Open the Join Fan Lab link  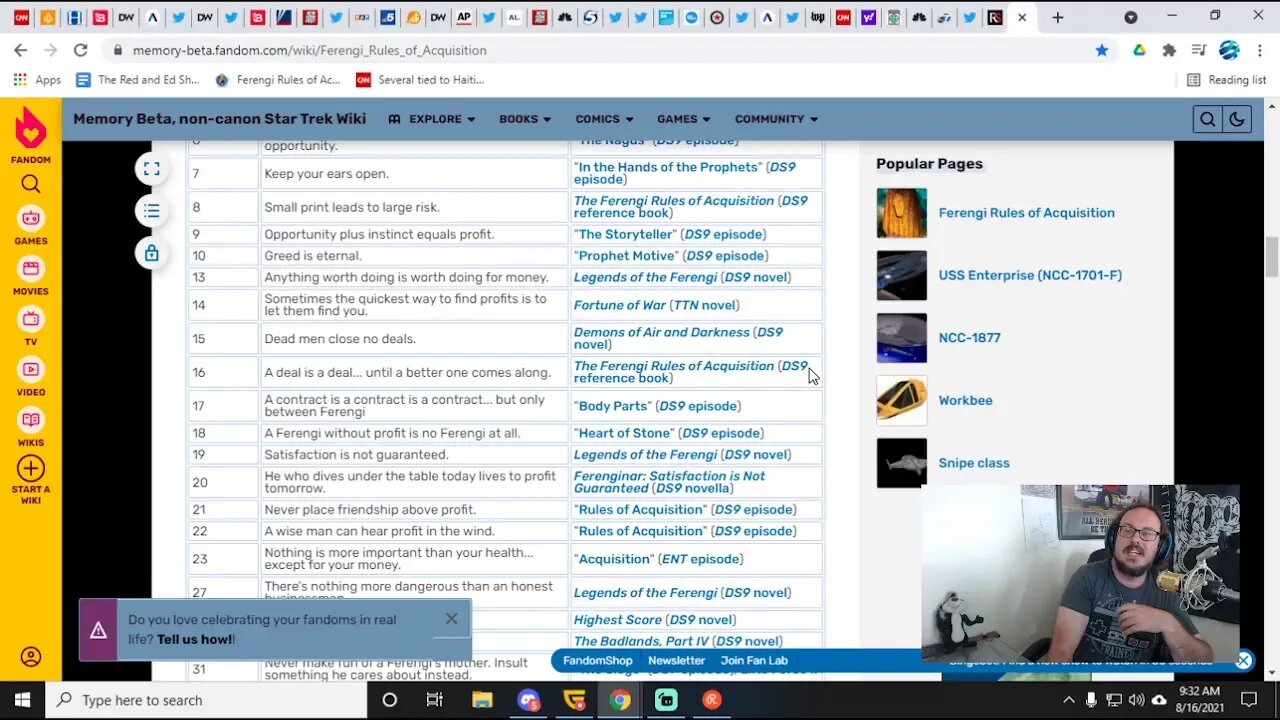click(754, 660)
